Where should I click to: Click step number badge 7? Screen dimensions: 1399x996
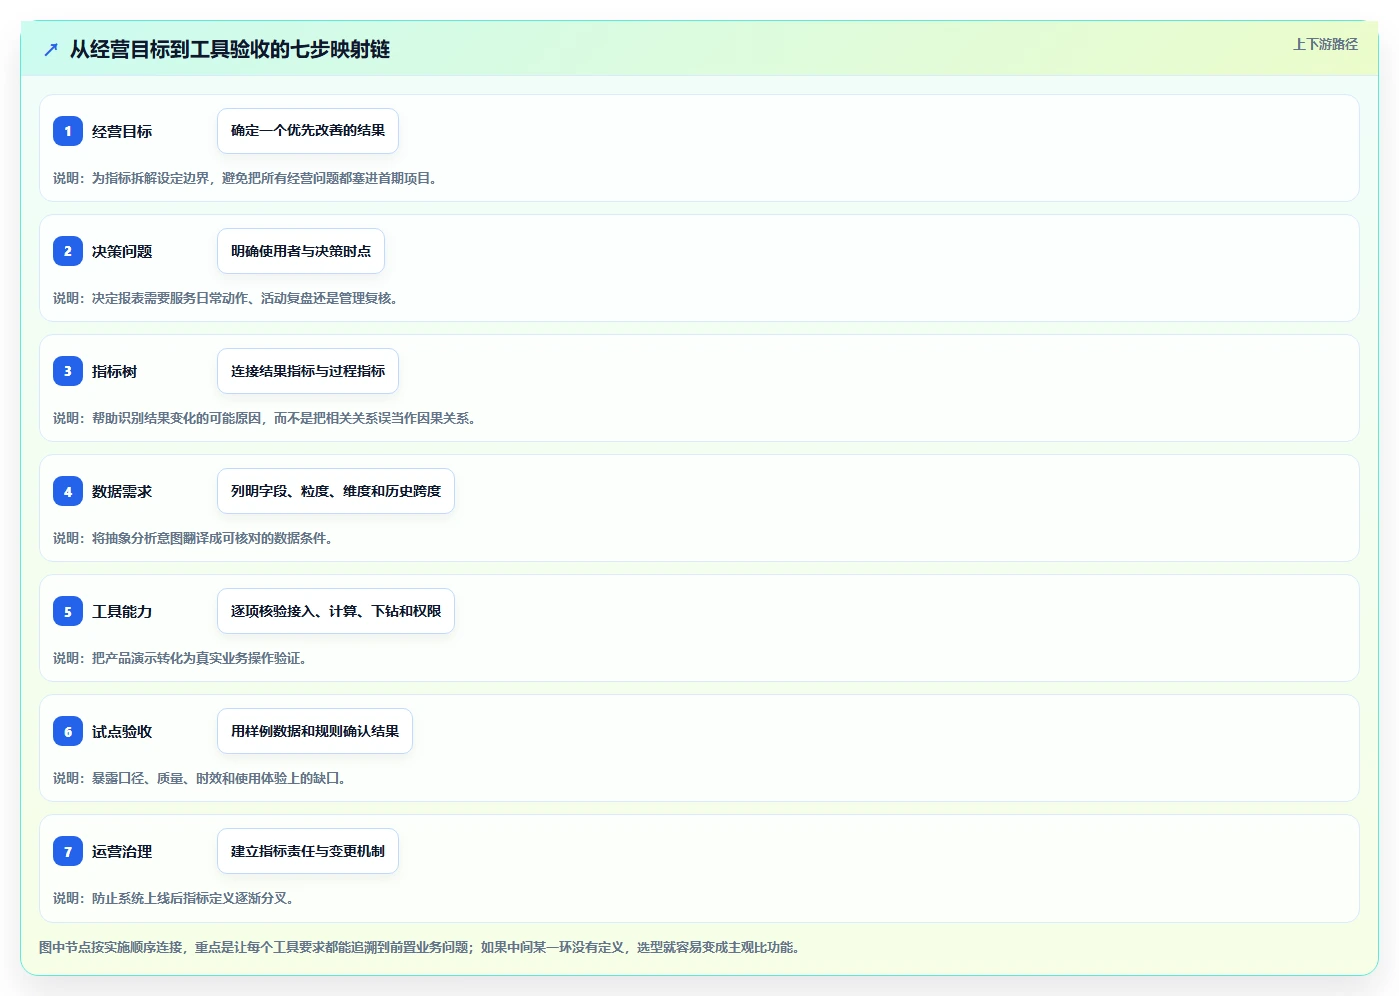(x=68, y=851)
